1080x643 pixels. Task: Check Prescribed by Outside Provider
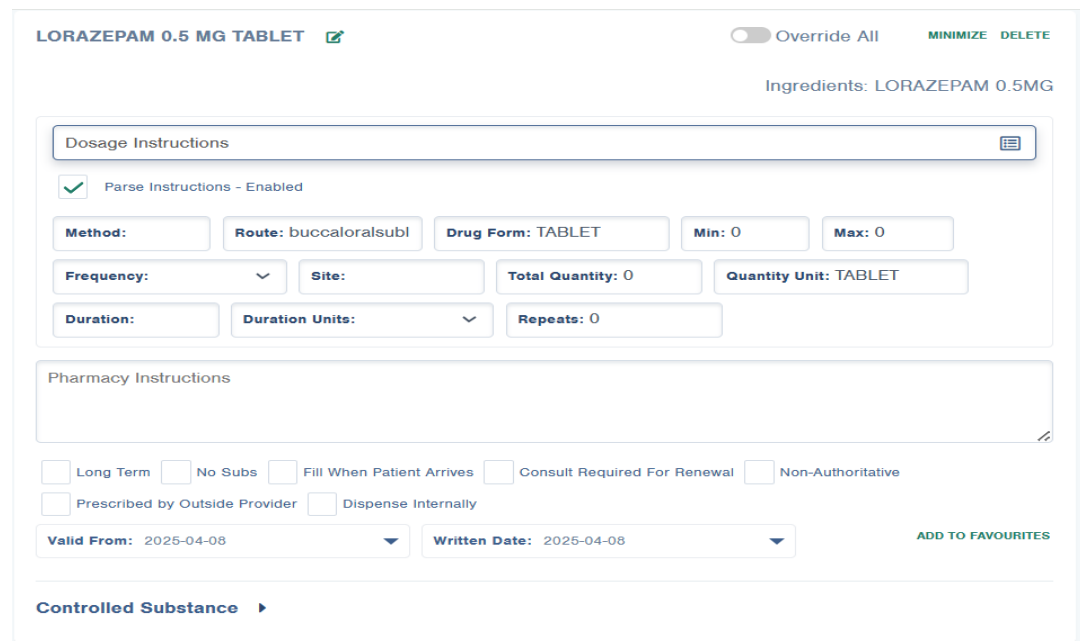point(56,504)
